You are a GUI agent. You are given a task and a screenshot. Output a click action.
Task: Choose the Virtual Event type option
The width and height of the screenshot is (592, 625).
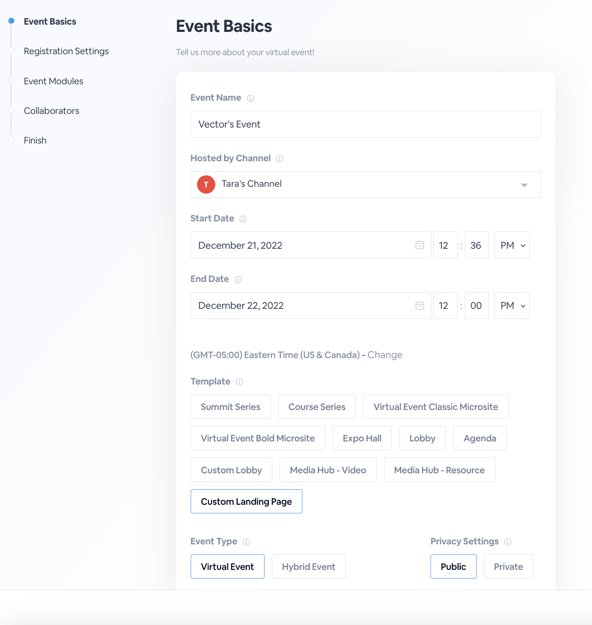point(227,566)
